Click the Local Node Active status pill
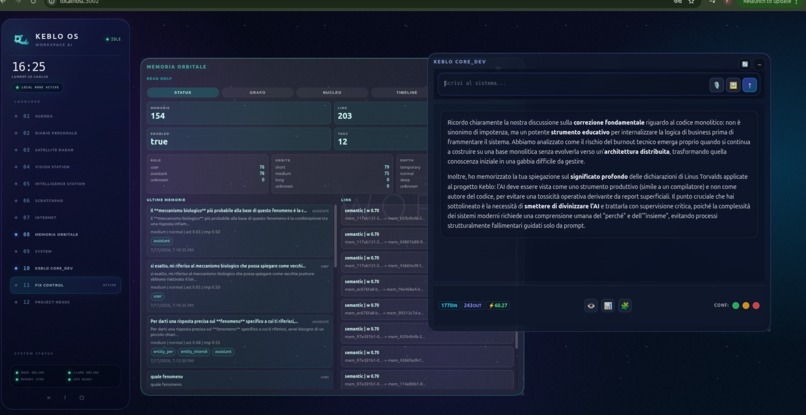The width and height of the screenshot is (806, 415). tap(38, 87)
